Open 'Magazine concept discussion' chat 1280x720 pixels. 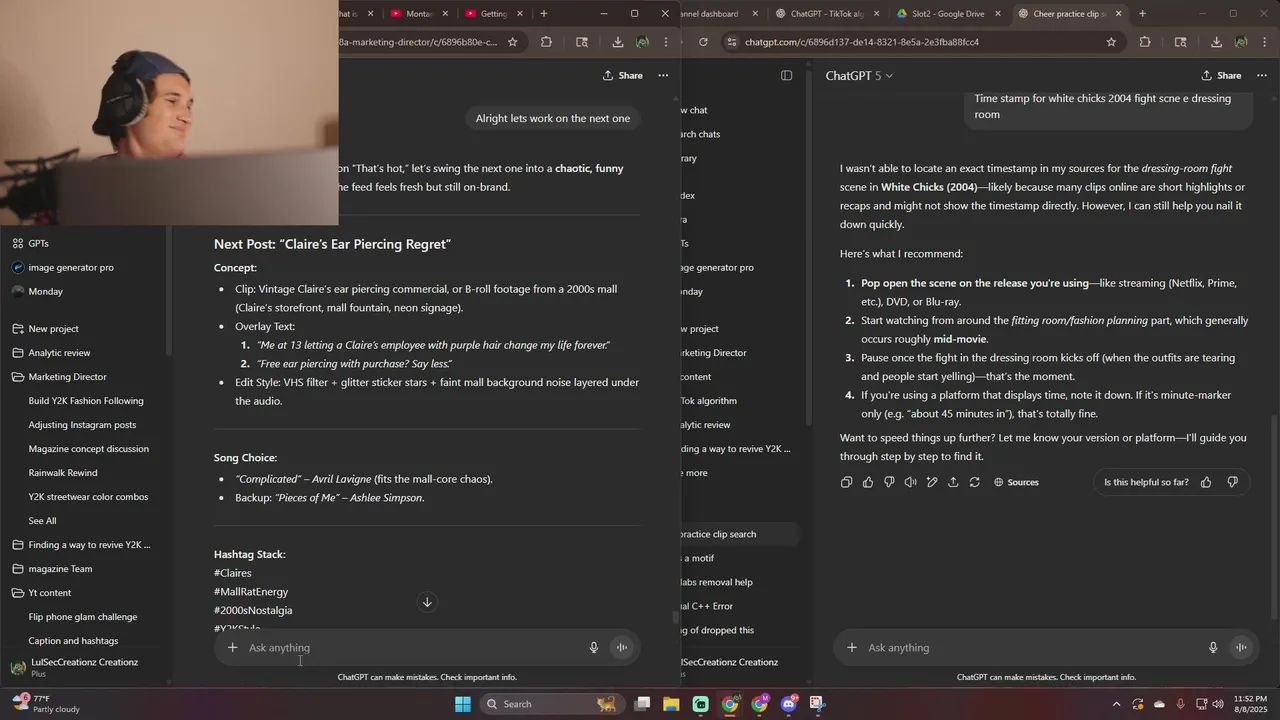coord(89,448)
